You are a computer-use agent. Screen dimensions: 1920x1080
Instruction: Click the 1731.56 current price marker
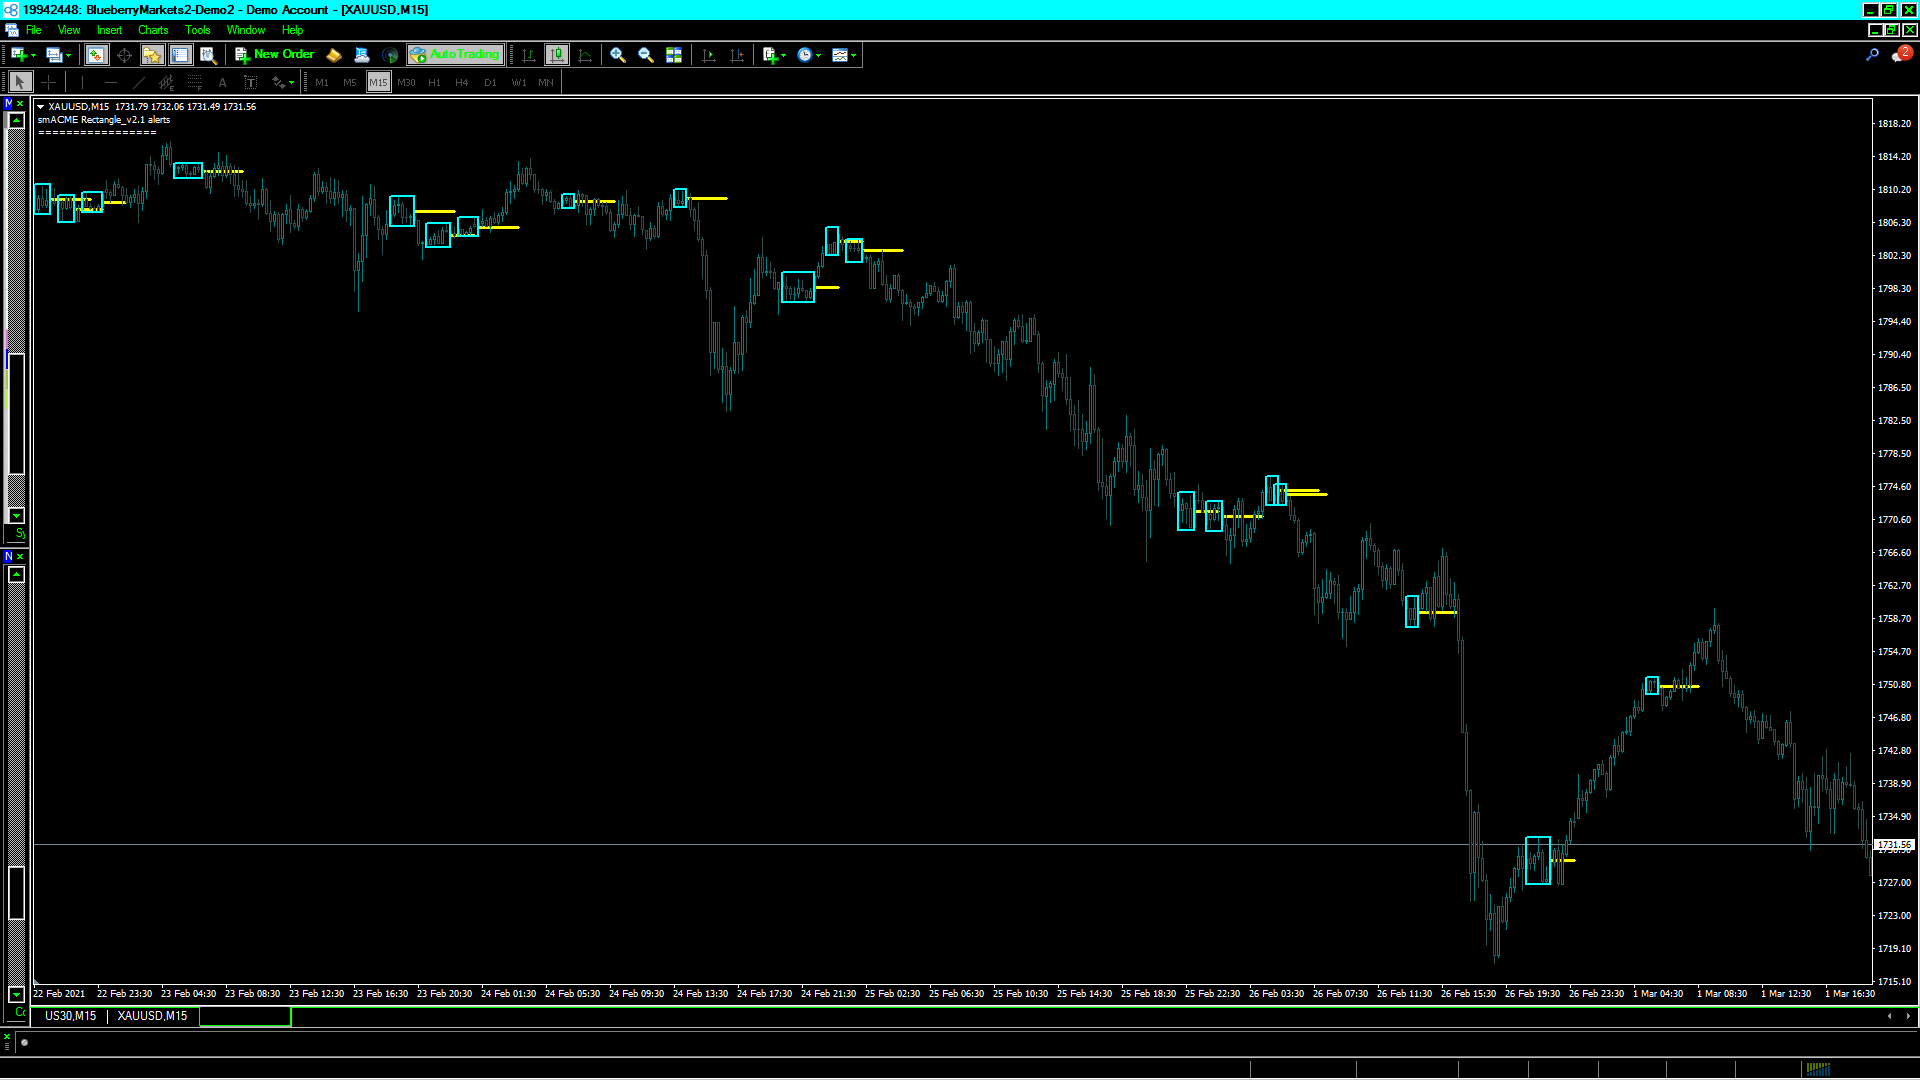1893,845
